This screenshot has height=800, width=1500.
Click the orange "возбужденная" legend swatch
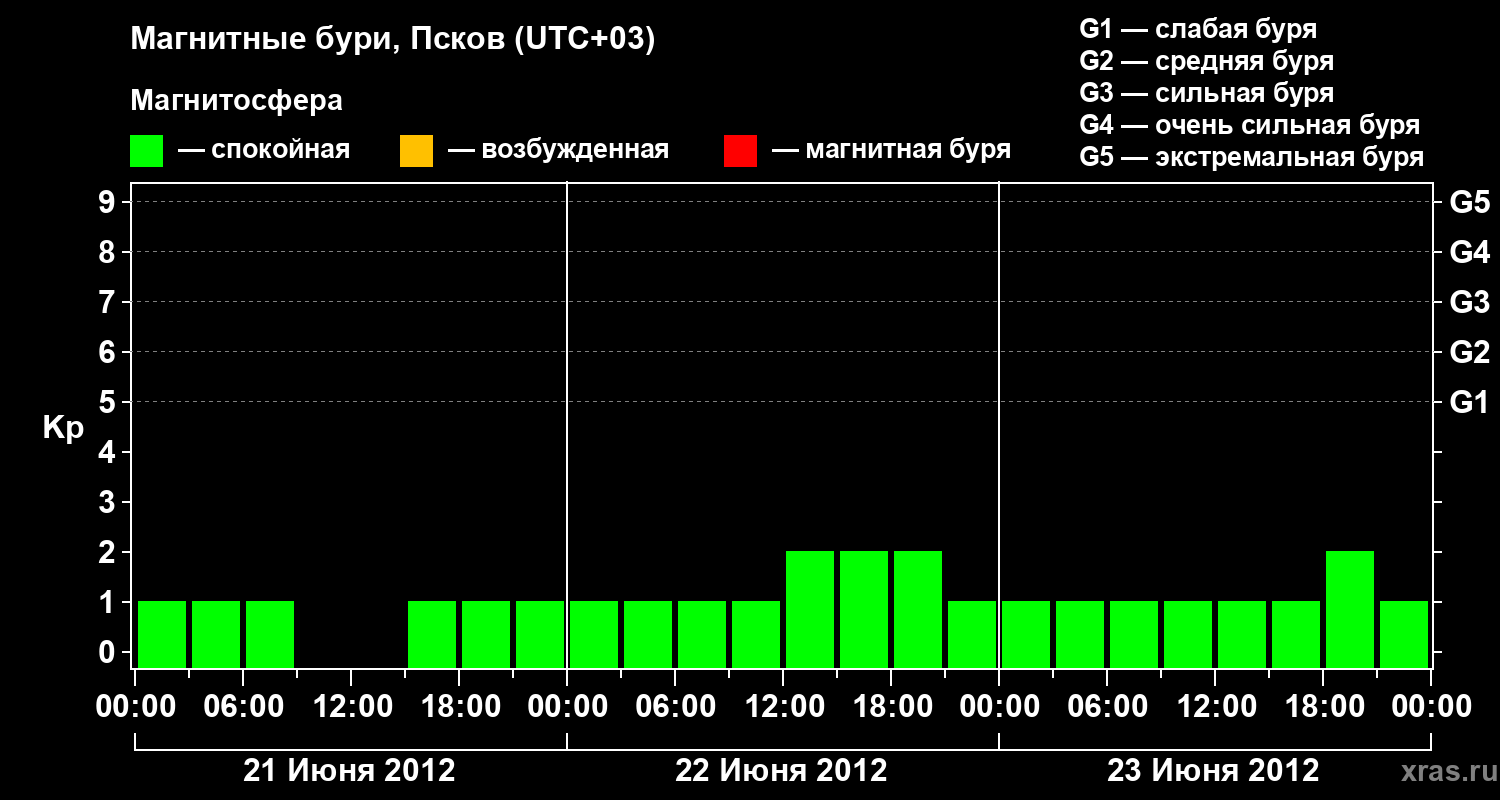pyautogui.click(x=416, y=151)
